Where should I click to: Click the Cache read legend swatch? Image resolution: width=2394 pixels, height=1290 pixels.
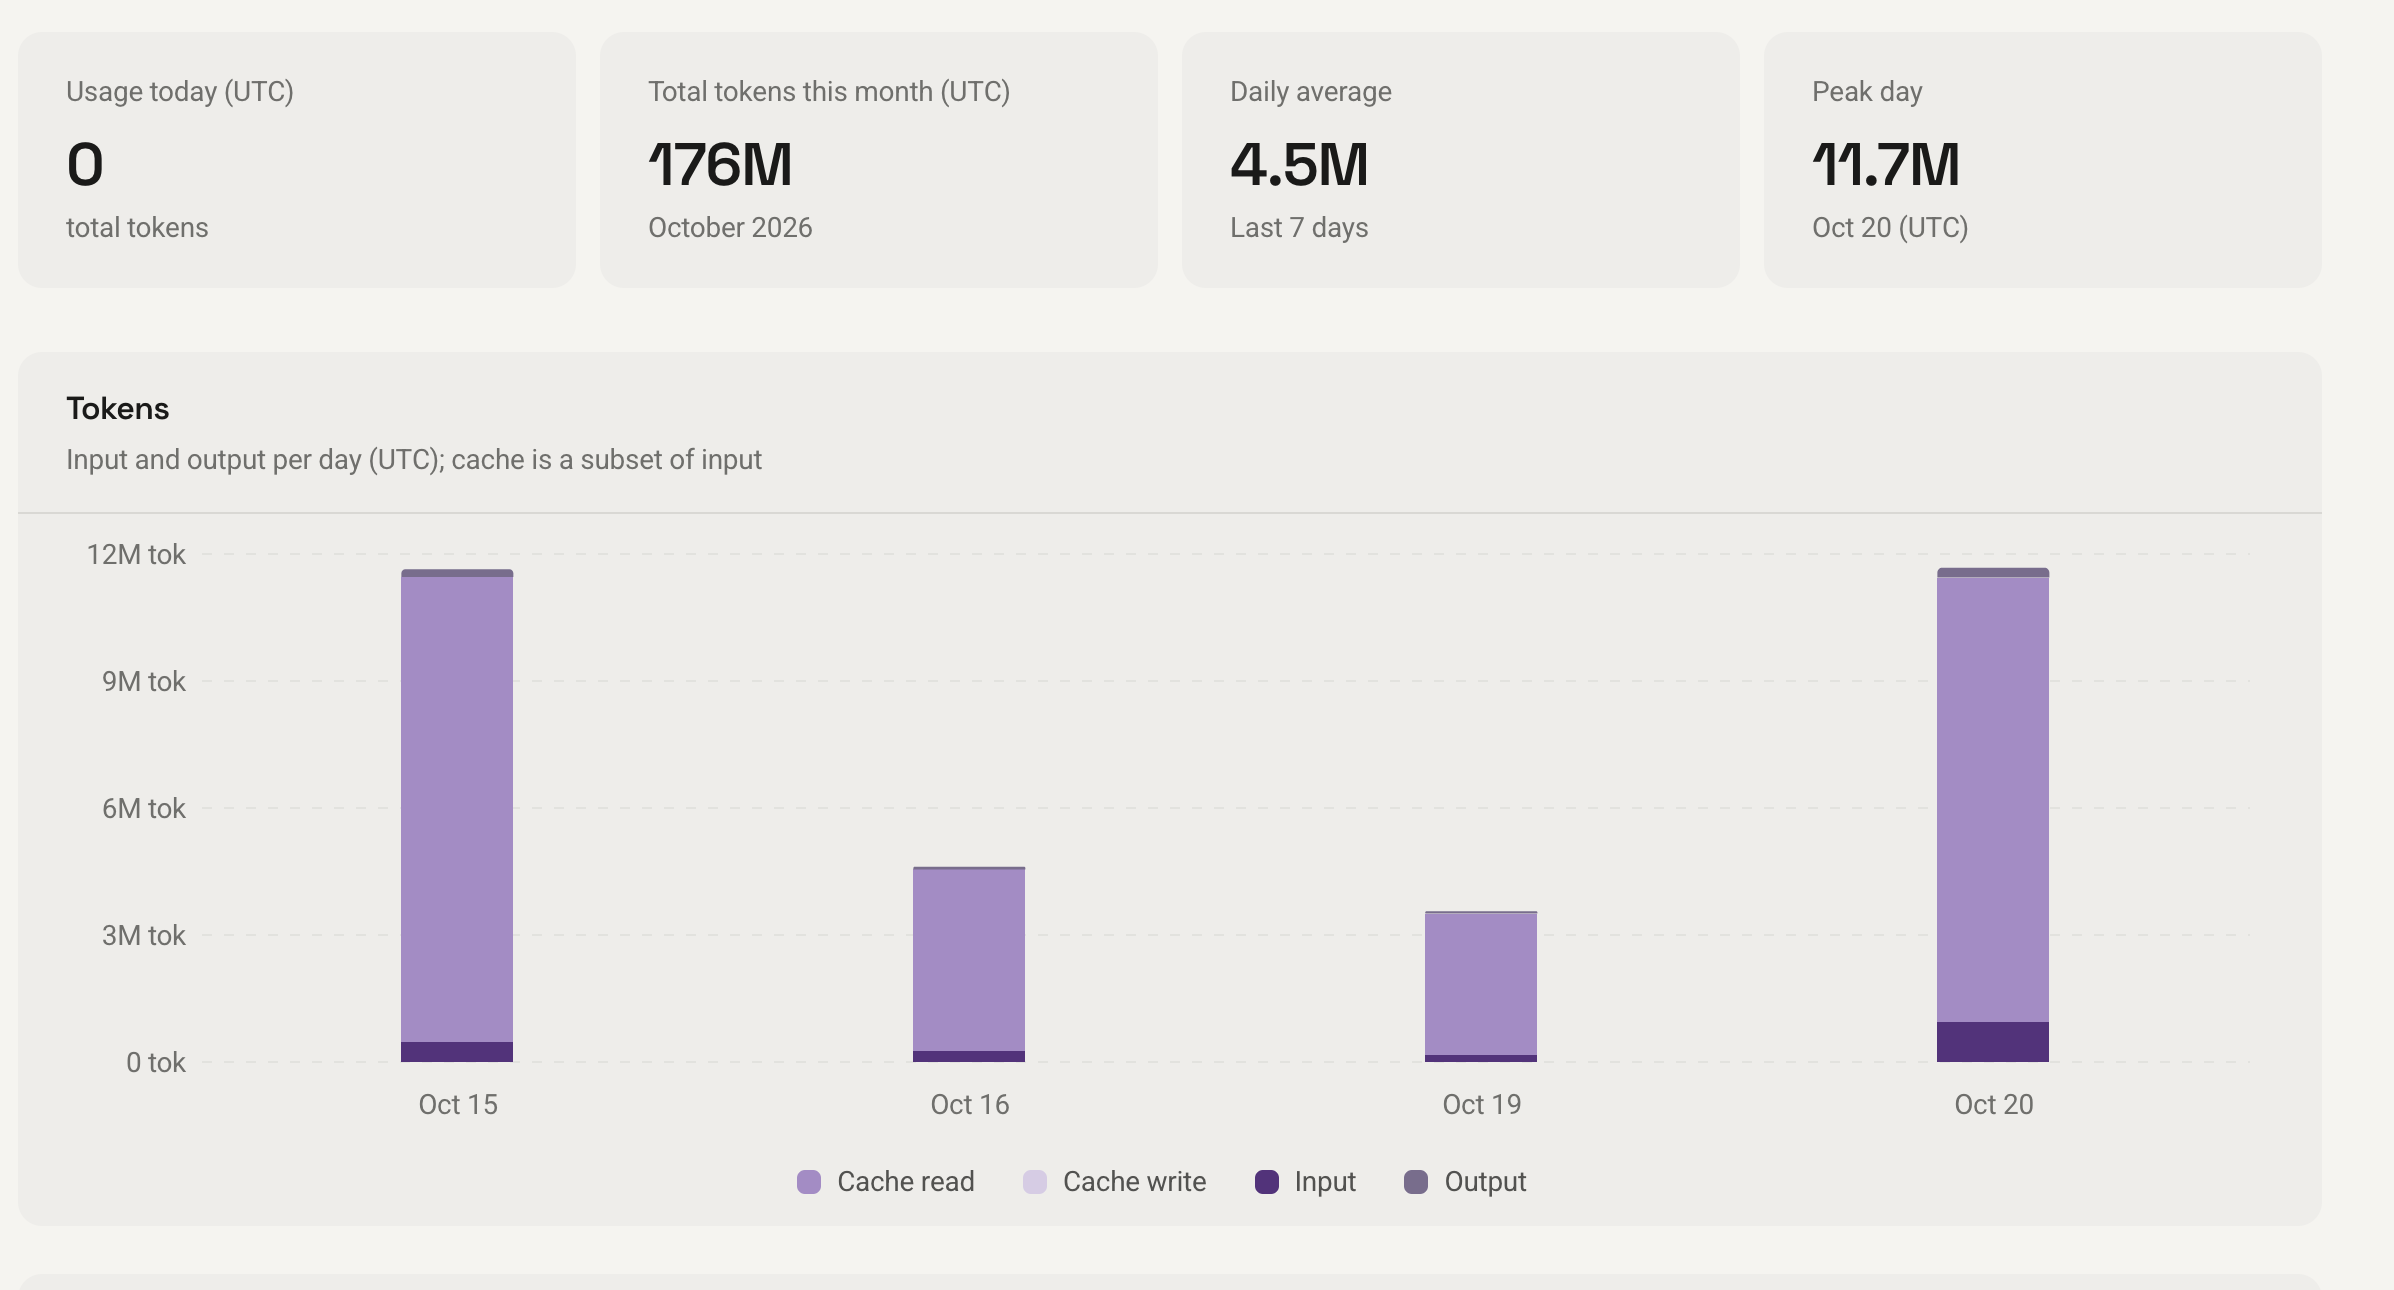pos(809,1182)
